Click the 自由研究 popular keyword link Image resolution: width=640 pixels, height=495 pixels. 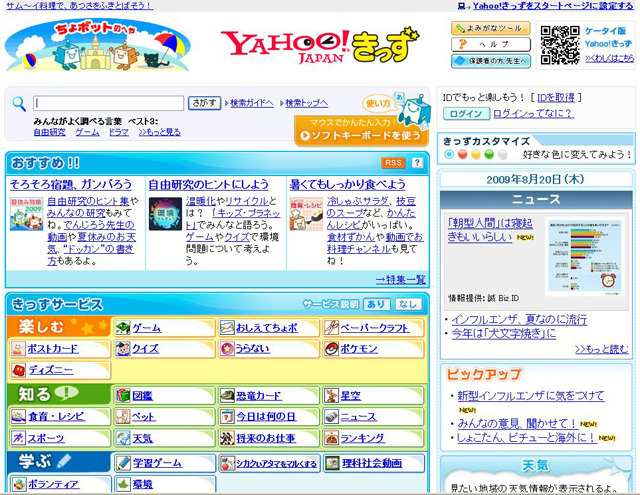click(x=49, y=132)
